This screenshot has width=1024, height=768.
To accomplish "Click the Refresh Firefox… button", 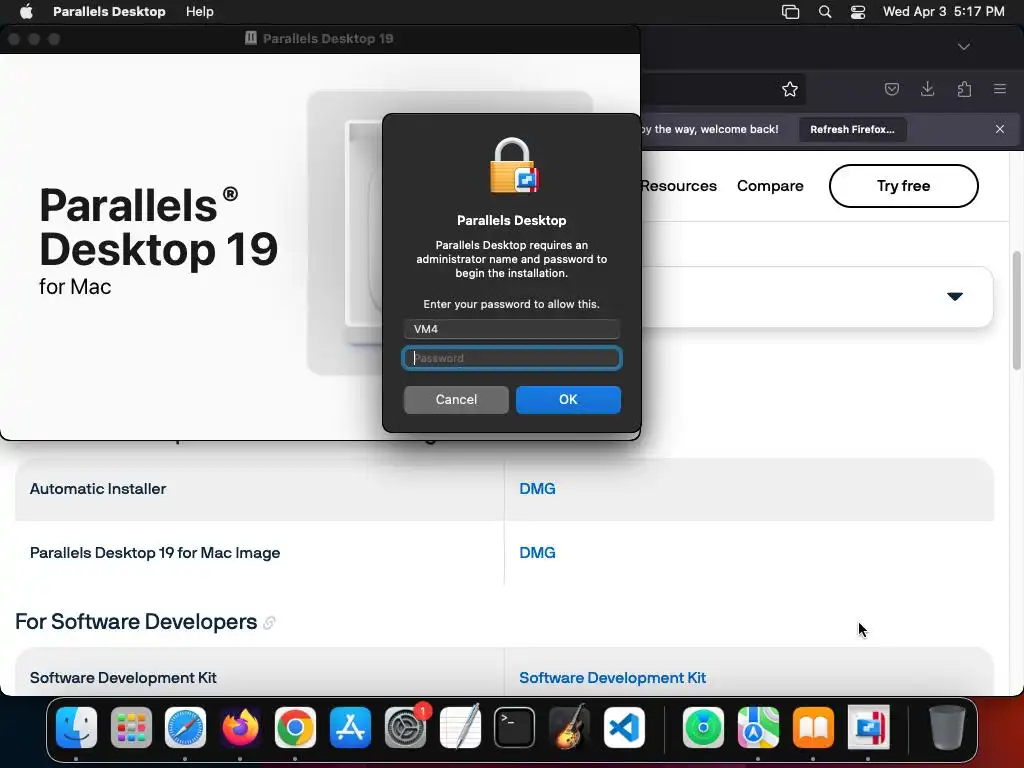I will coord(852,129).
